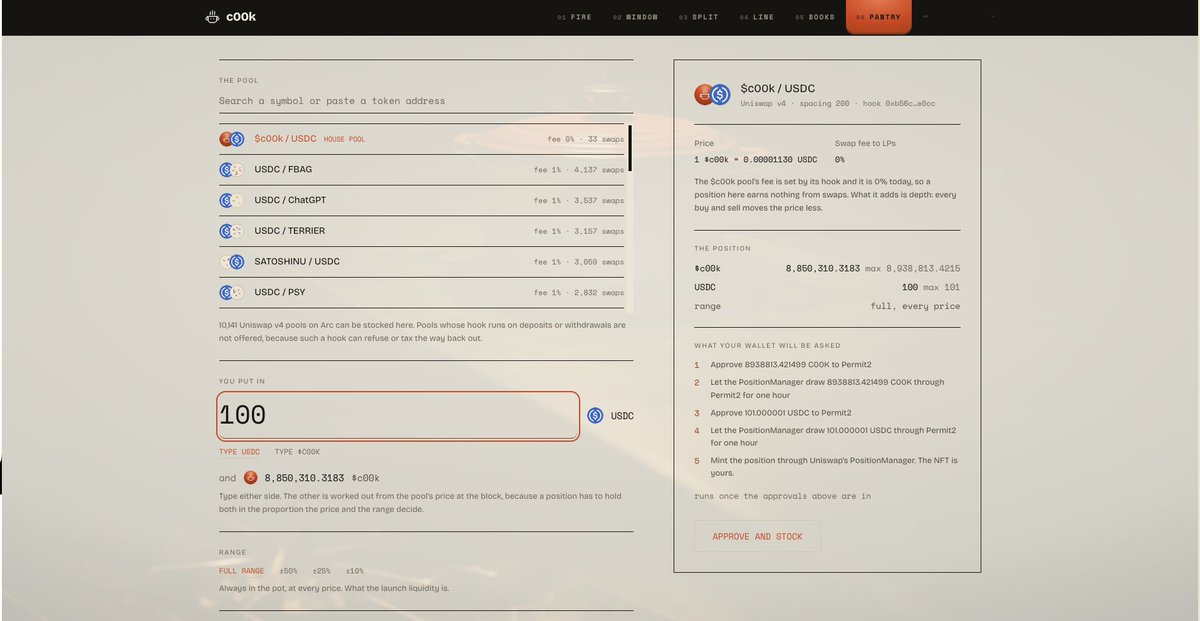Click the c00k pot logo icon
Image resolution: width=1200 pixels, height=621 pixels.
212,17
